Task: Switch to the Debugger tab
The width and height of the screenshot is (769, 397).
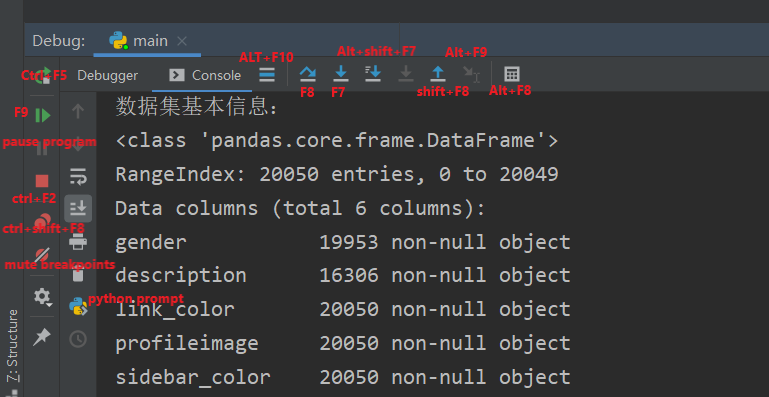Action: pos(107,76)
